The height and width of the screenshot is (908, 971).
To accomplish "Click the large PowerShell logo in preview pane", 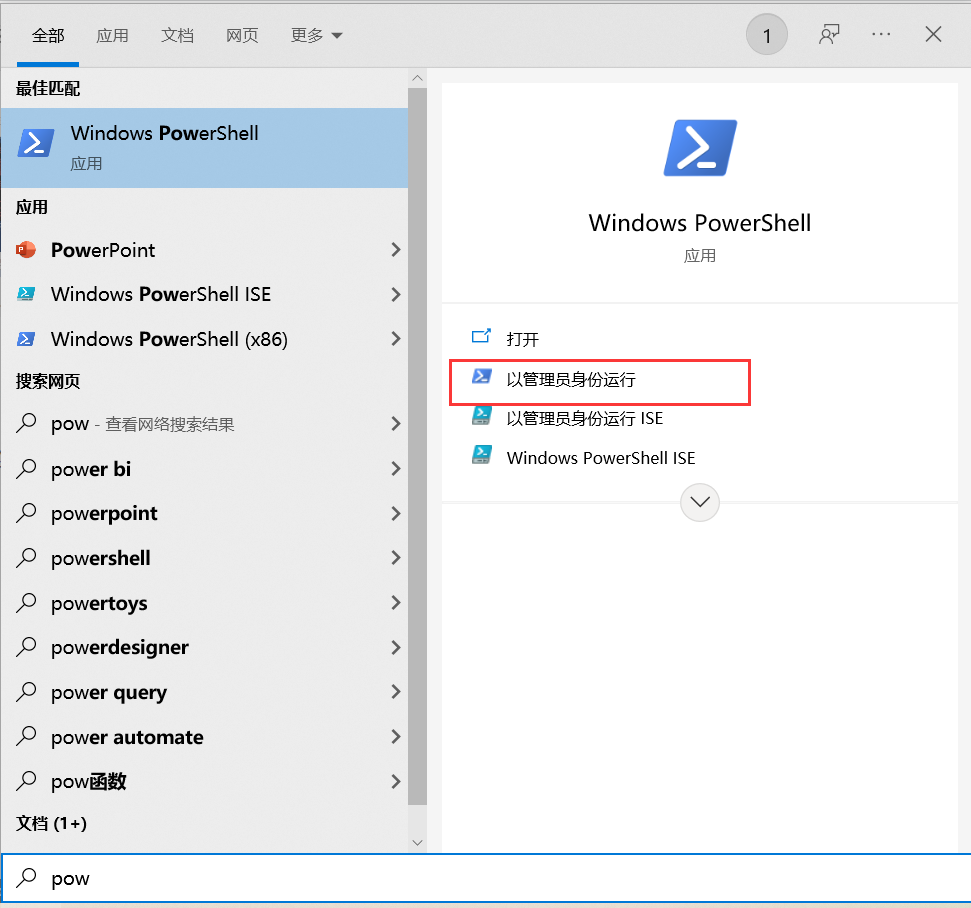I will pos(700,148).
